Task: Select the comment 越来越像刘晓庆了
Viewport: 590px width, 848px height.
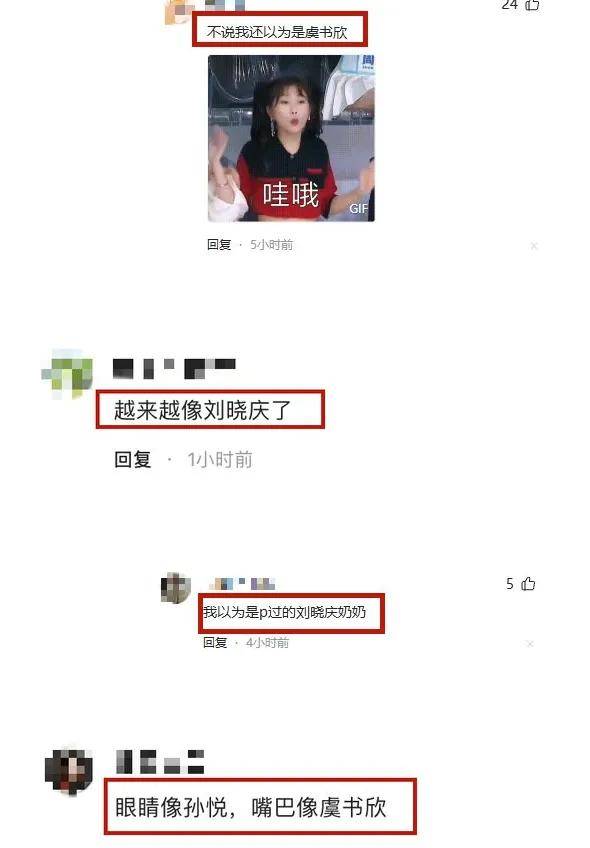Action: point(203,410)
